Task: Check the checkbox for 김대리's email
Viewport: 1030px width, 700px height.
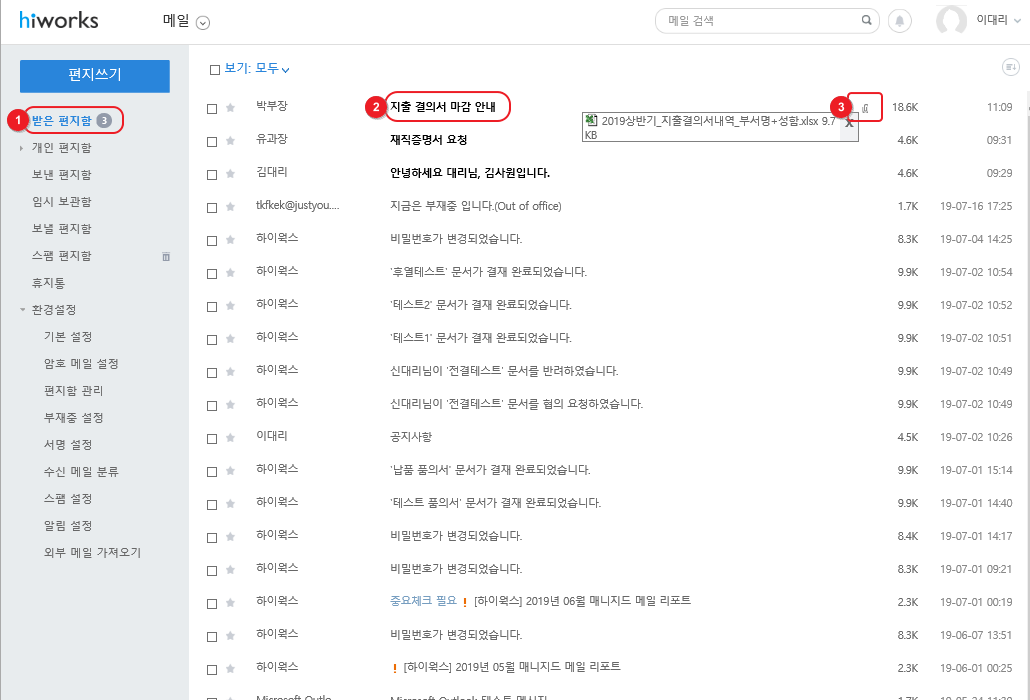Action: [212, 174]
